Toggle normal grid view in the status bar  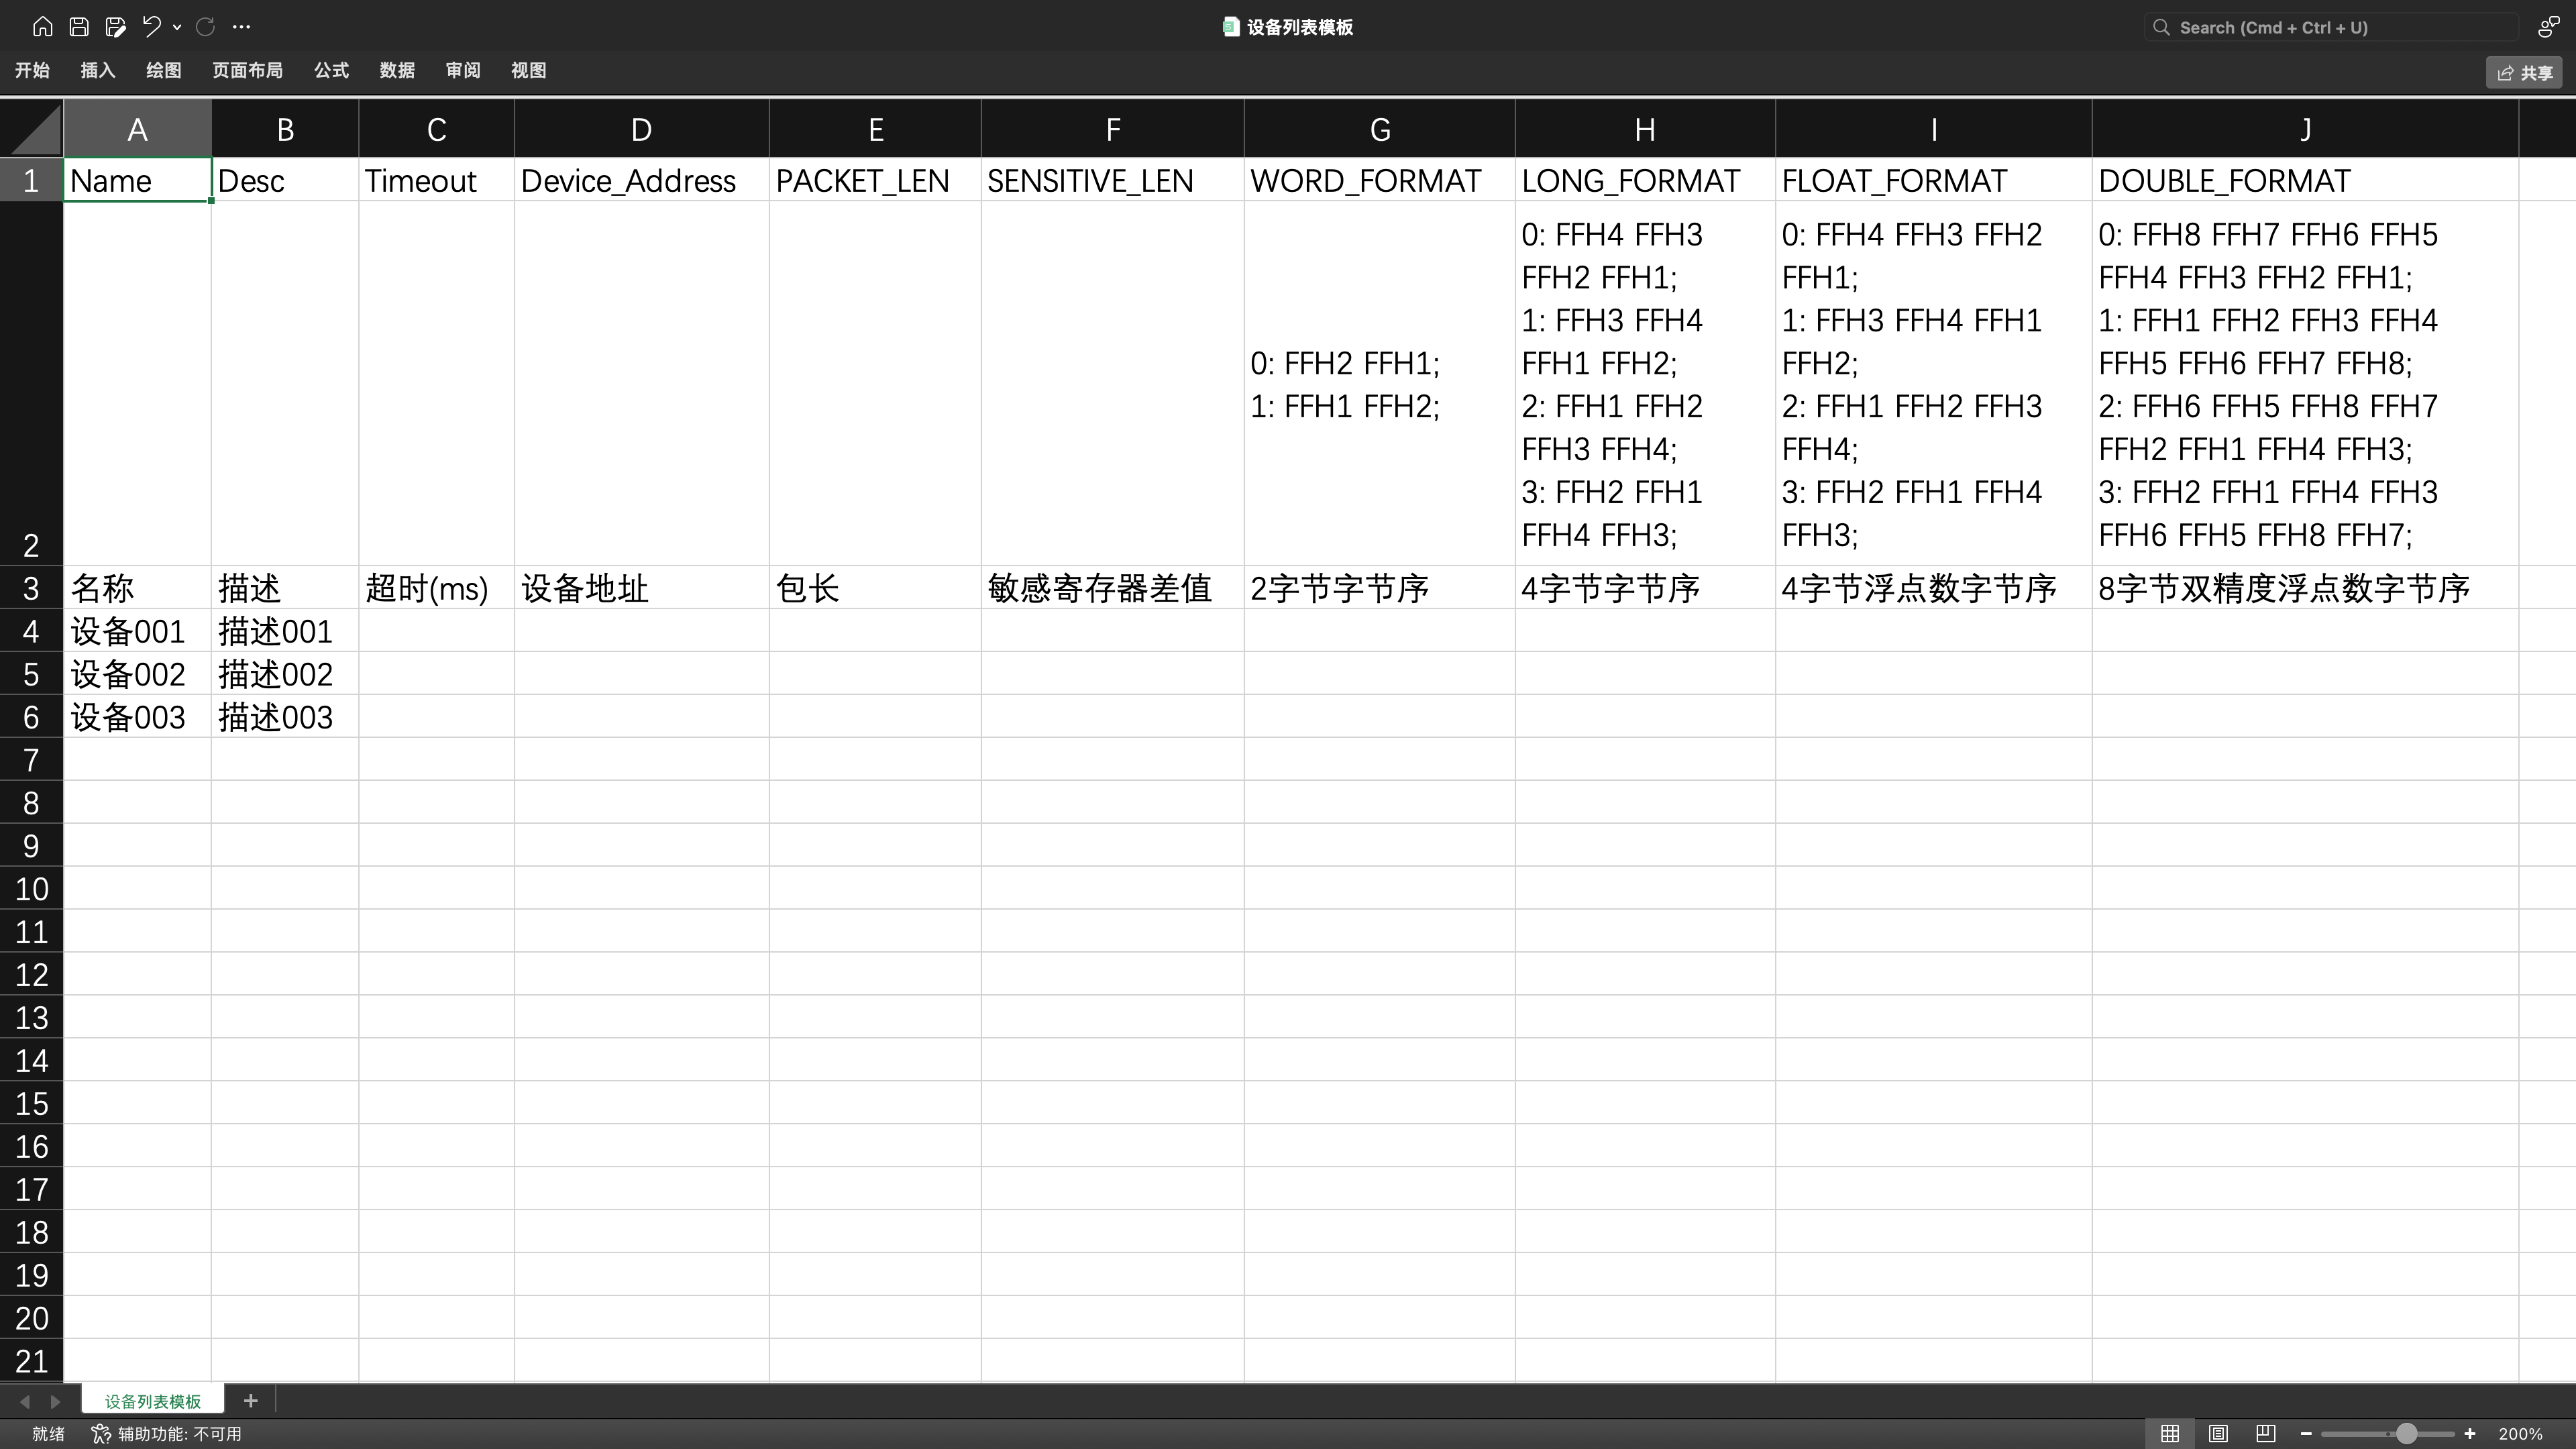2170,1433
